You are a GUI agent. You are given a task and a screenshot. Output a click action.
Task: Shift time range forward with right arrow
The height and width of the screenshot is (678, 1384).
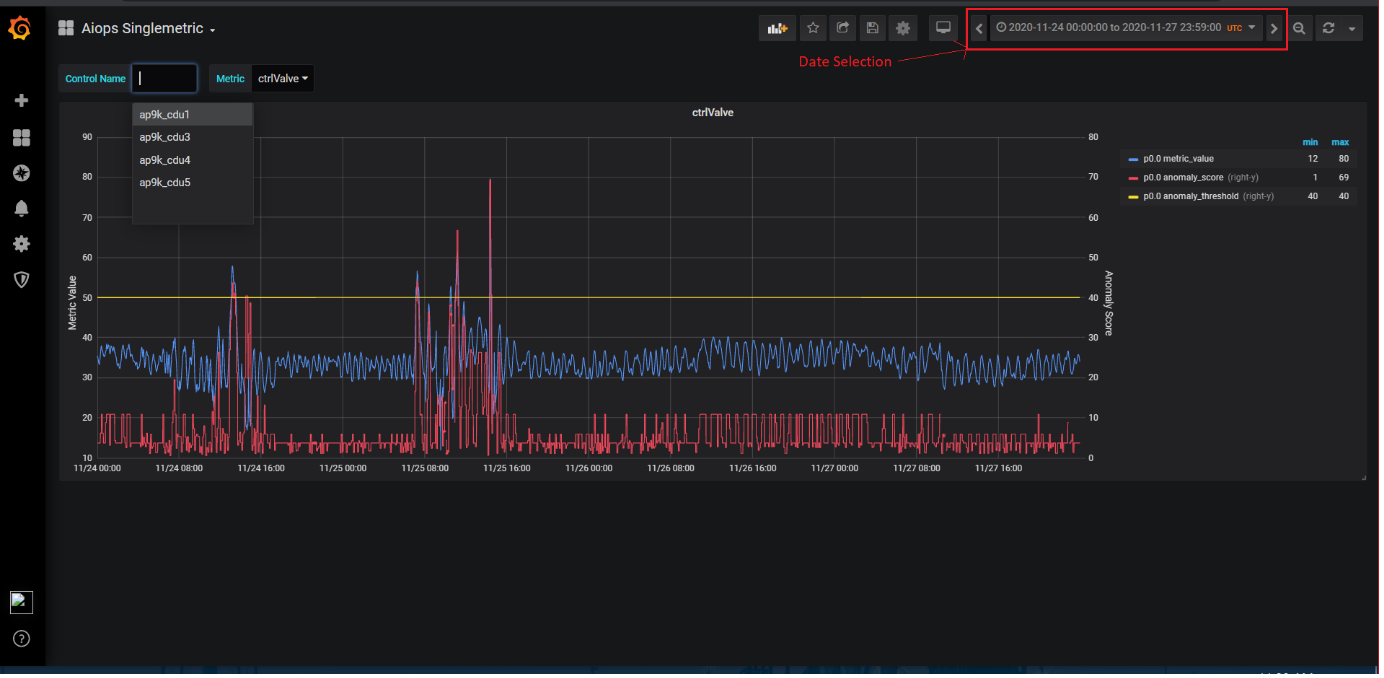[1274, 29]
